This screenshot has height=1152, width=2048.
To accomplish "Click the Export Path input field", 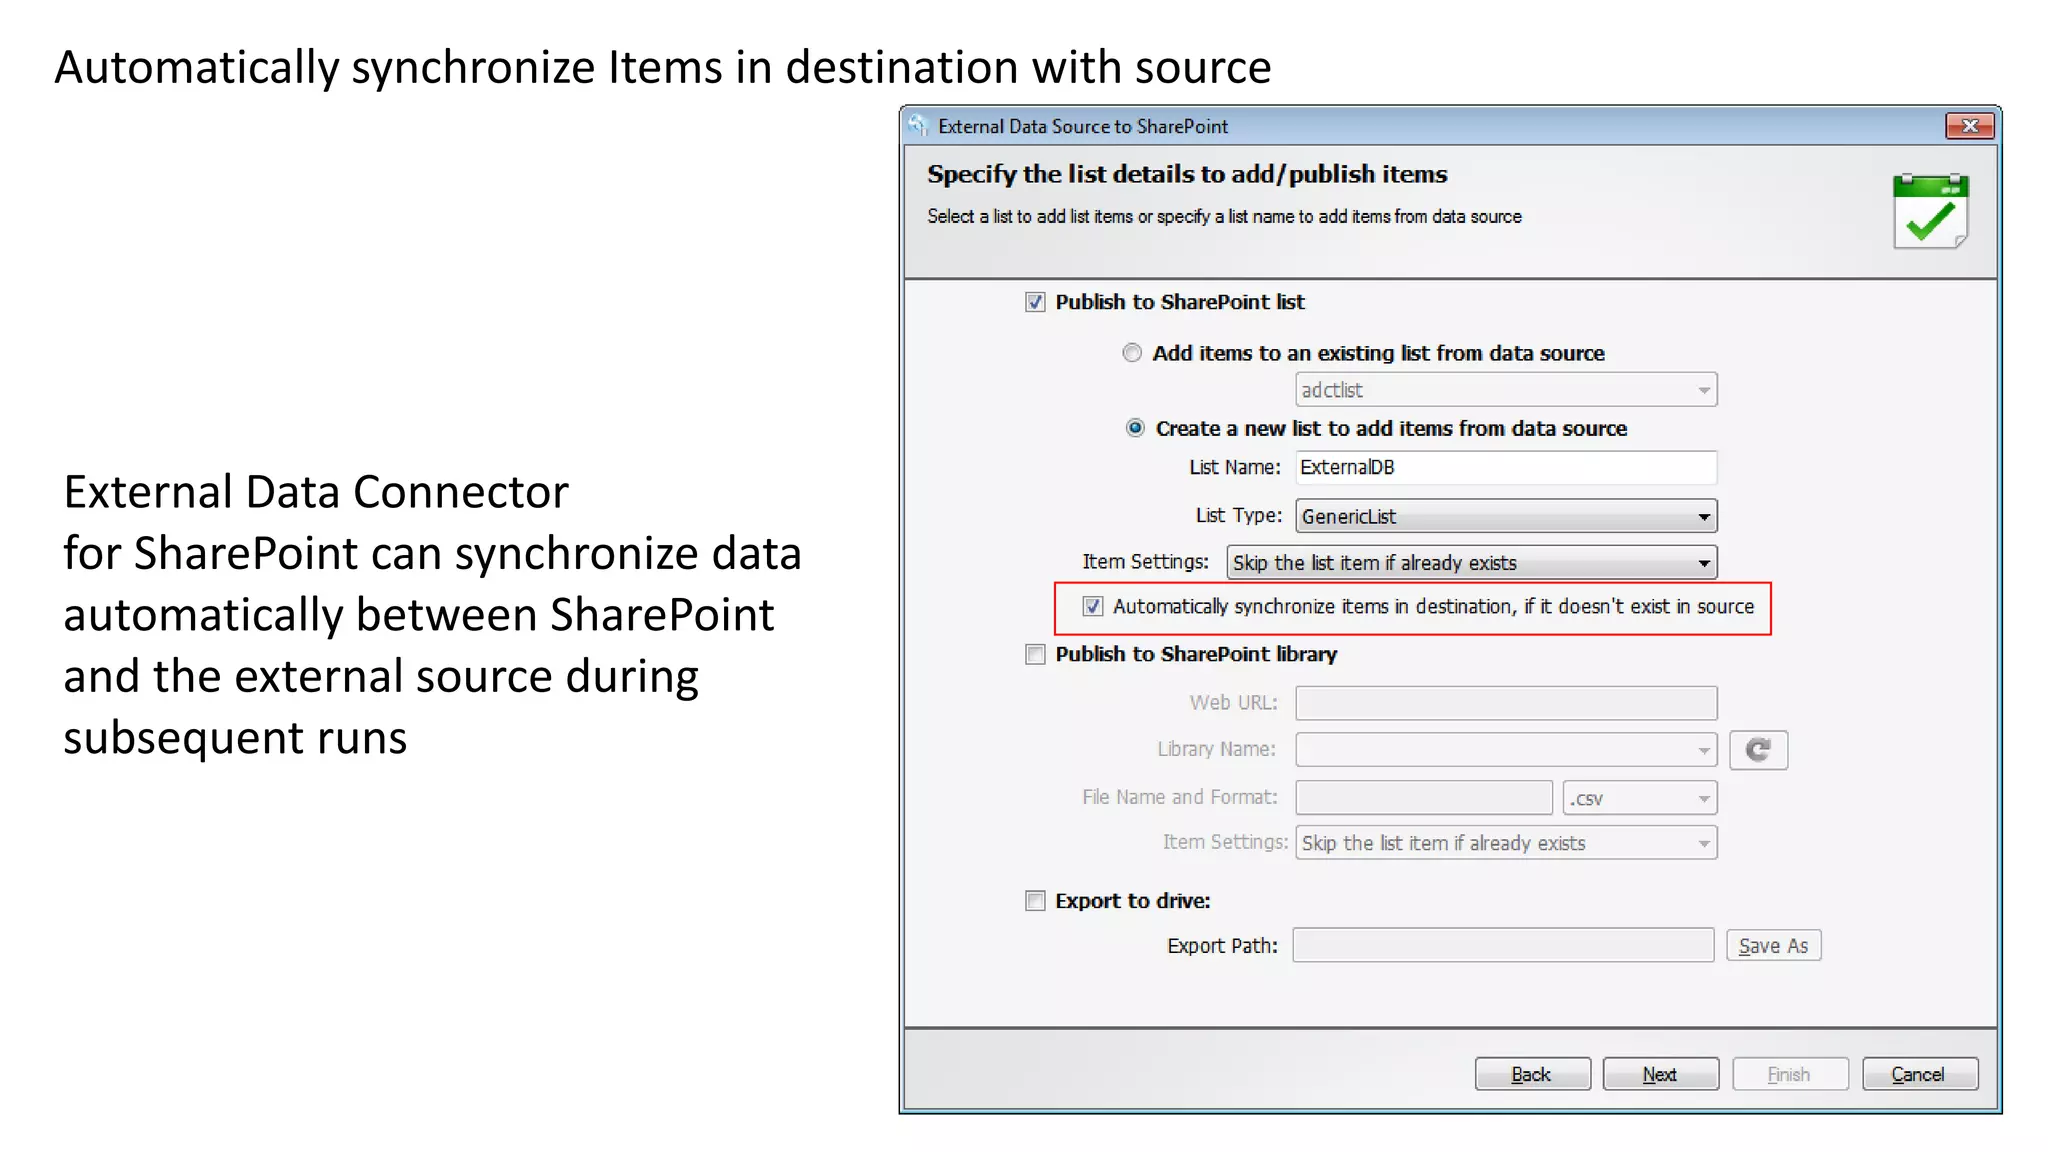I will [1503, 945].
